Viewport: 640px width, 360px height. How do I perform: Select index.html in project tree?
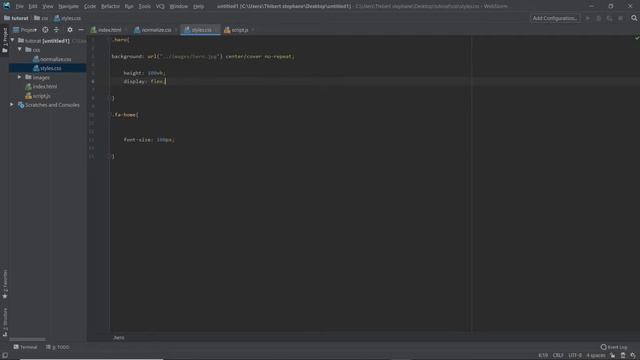41,86
